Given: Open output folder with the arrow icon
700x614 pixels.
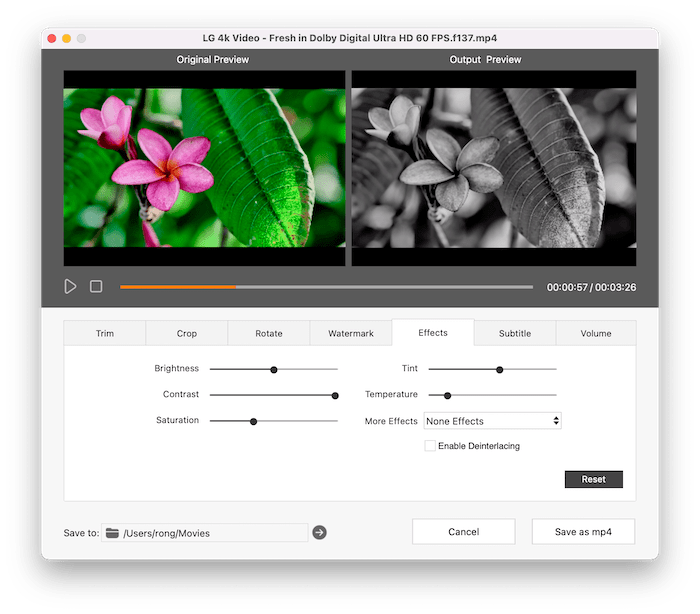Looking at the screenshot, I should [319, 533].
